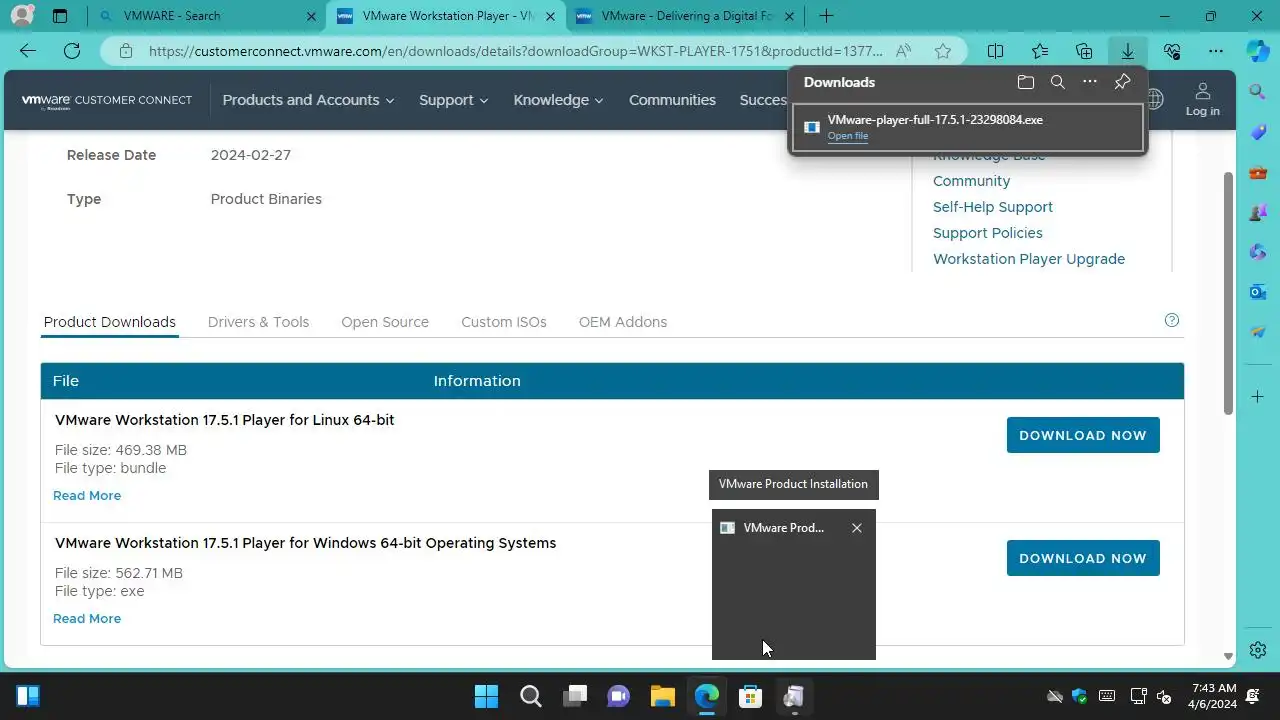Viewport: 1280px width, 720px height.
Task: Click Open file link in Downloads
Action: click(x=848, y=136)
